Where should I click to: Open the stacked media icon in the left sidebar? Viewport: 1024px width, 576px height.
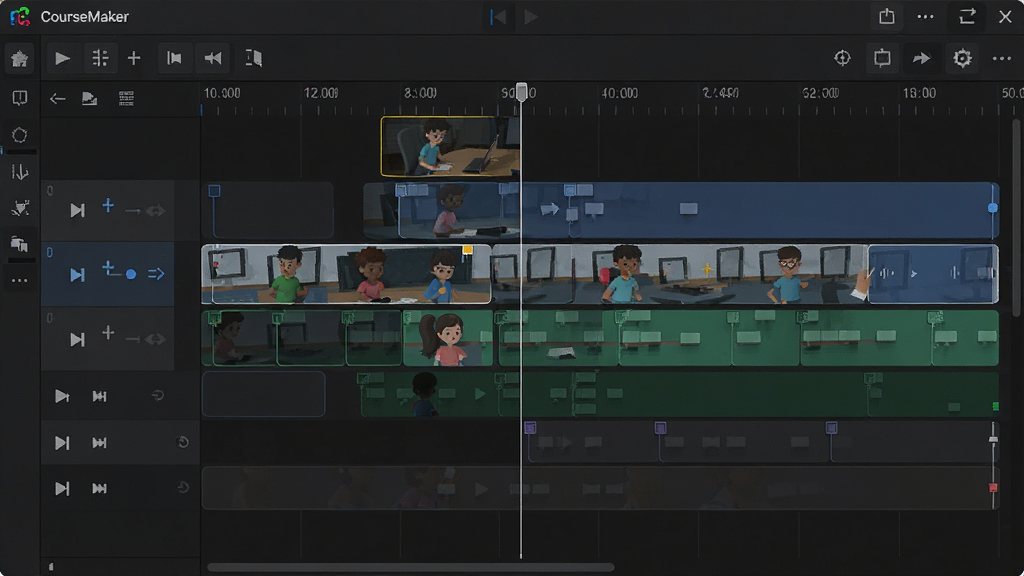[20, 244]
